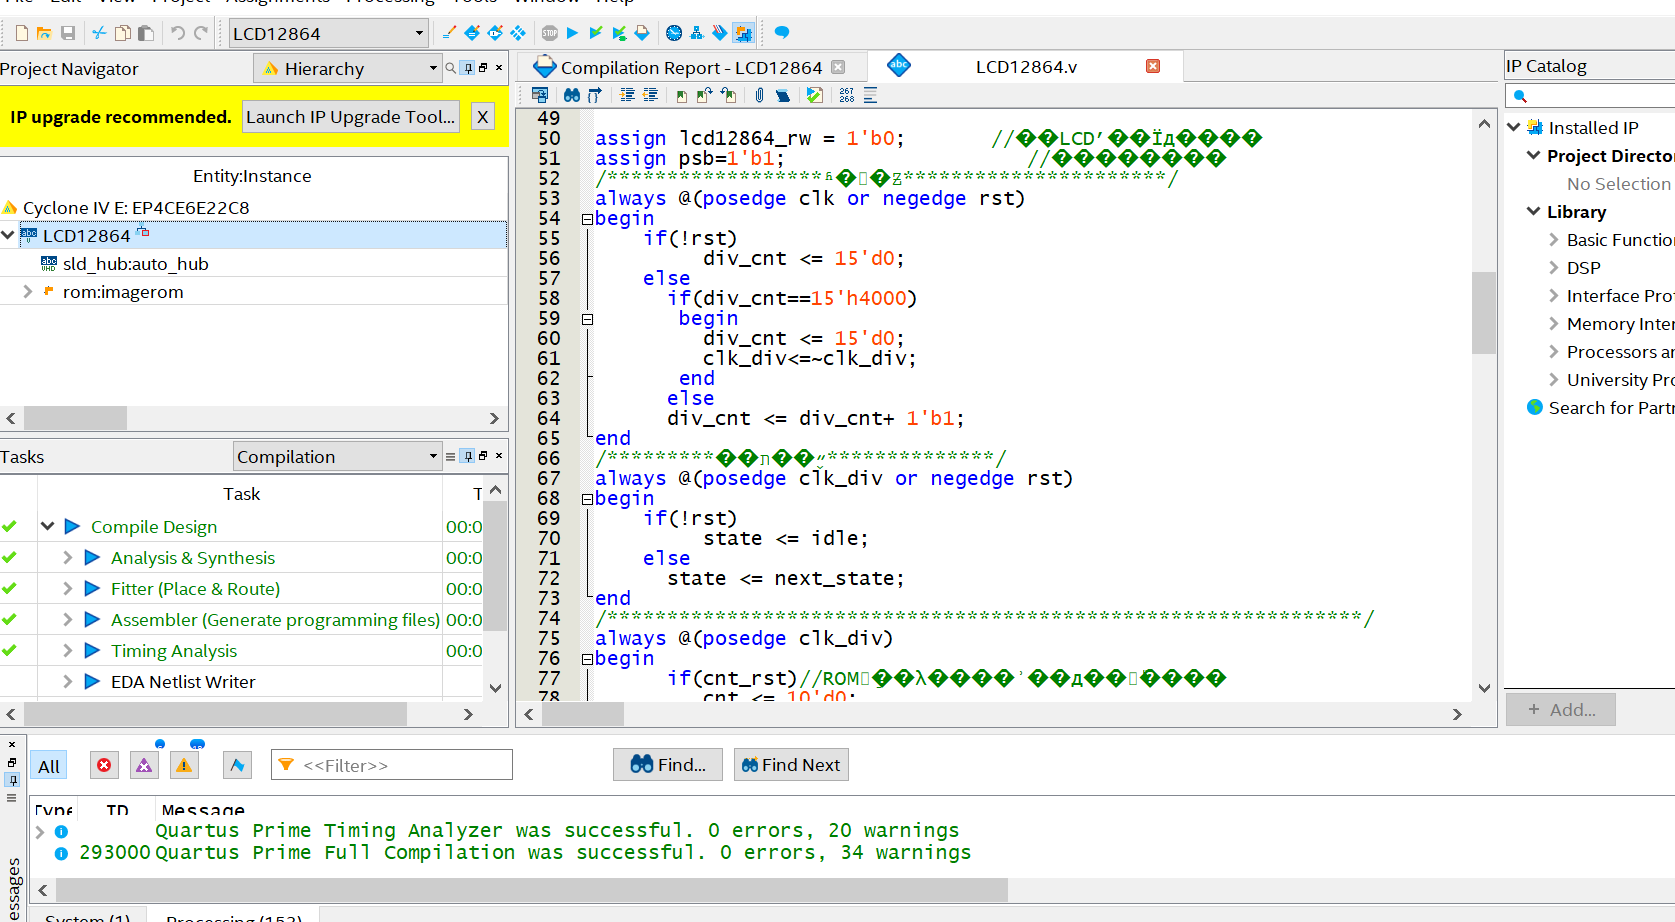The height and width of the screenshot is (922, 1675).
Task: Filter messages by critical warnings icon
Action: tap(144, 765)
